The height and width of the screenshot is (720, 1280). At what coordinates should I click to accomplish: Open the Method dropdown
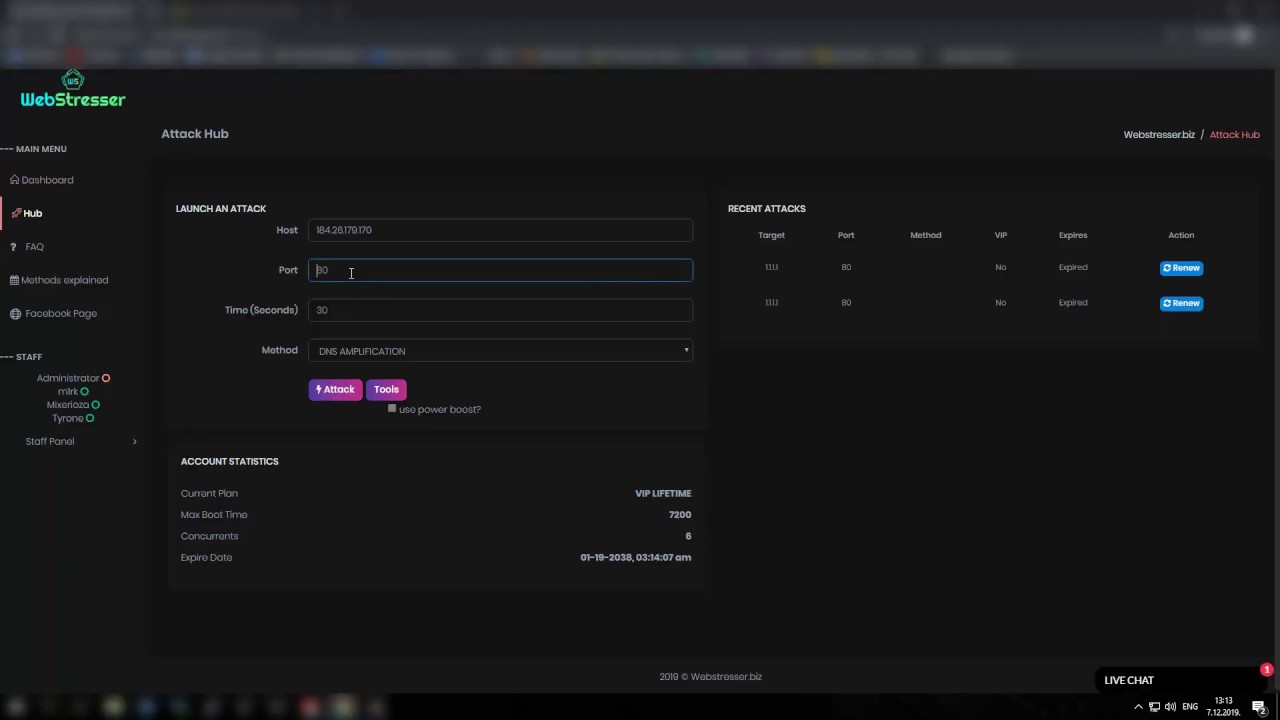point(500,351)
